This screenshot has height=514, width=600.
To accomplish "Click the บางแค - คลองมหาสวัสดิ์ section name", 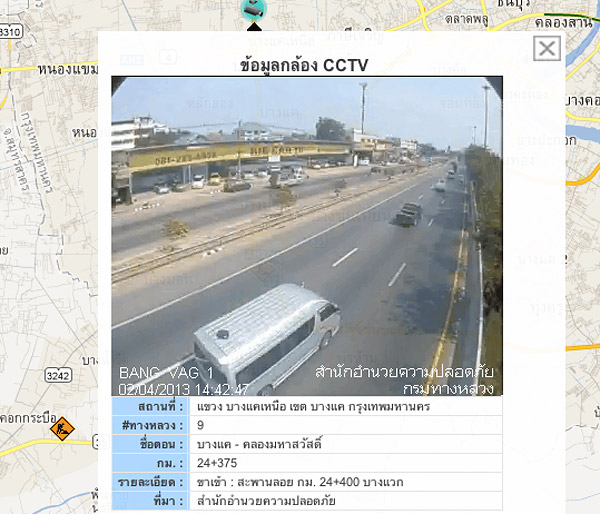I will [x=259, y=444].
